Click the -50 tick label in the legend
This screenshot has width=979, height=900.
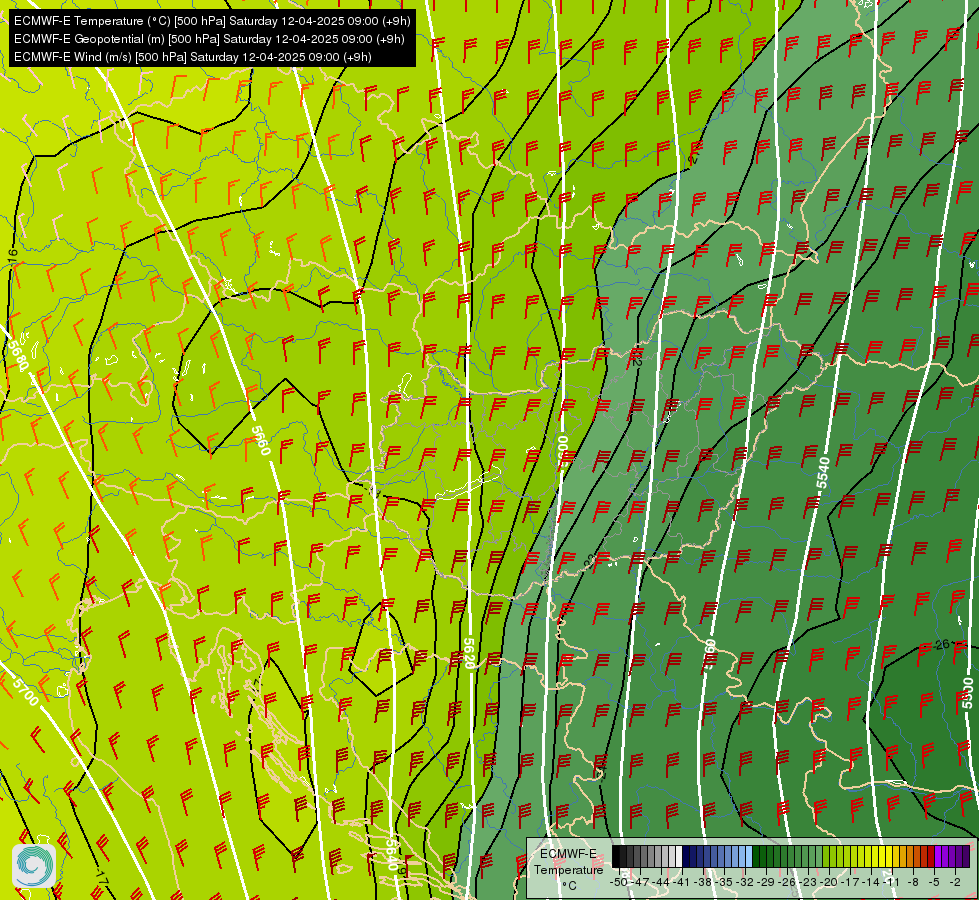coord(619,883)
